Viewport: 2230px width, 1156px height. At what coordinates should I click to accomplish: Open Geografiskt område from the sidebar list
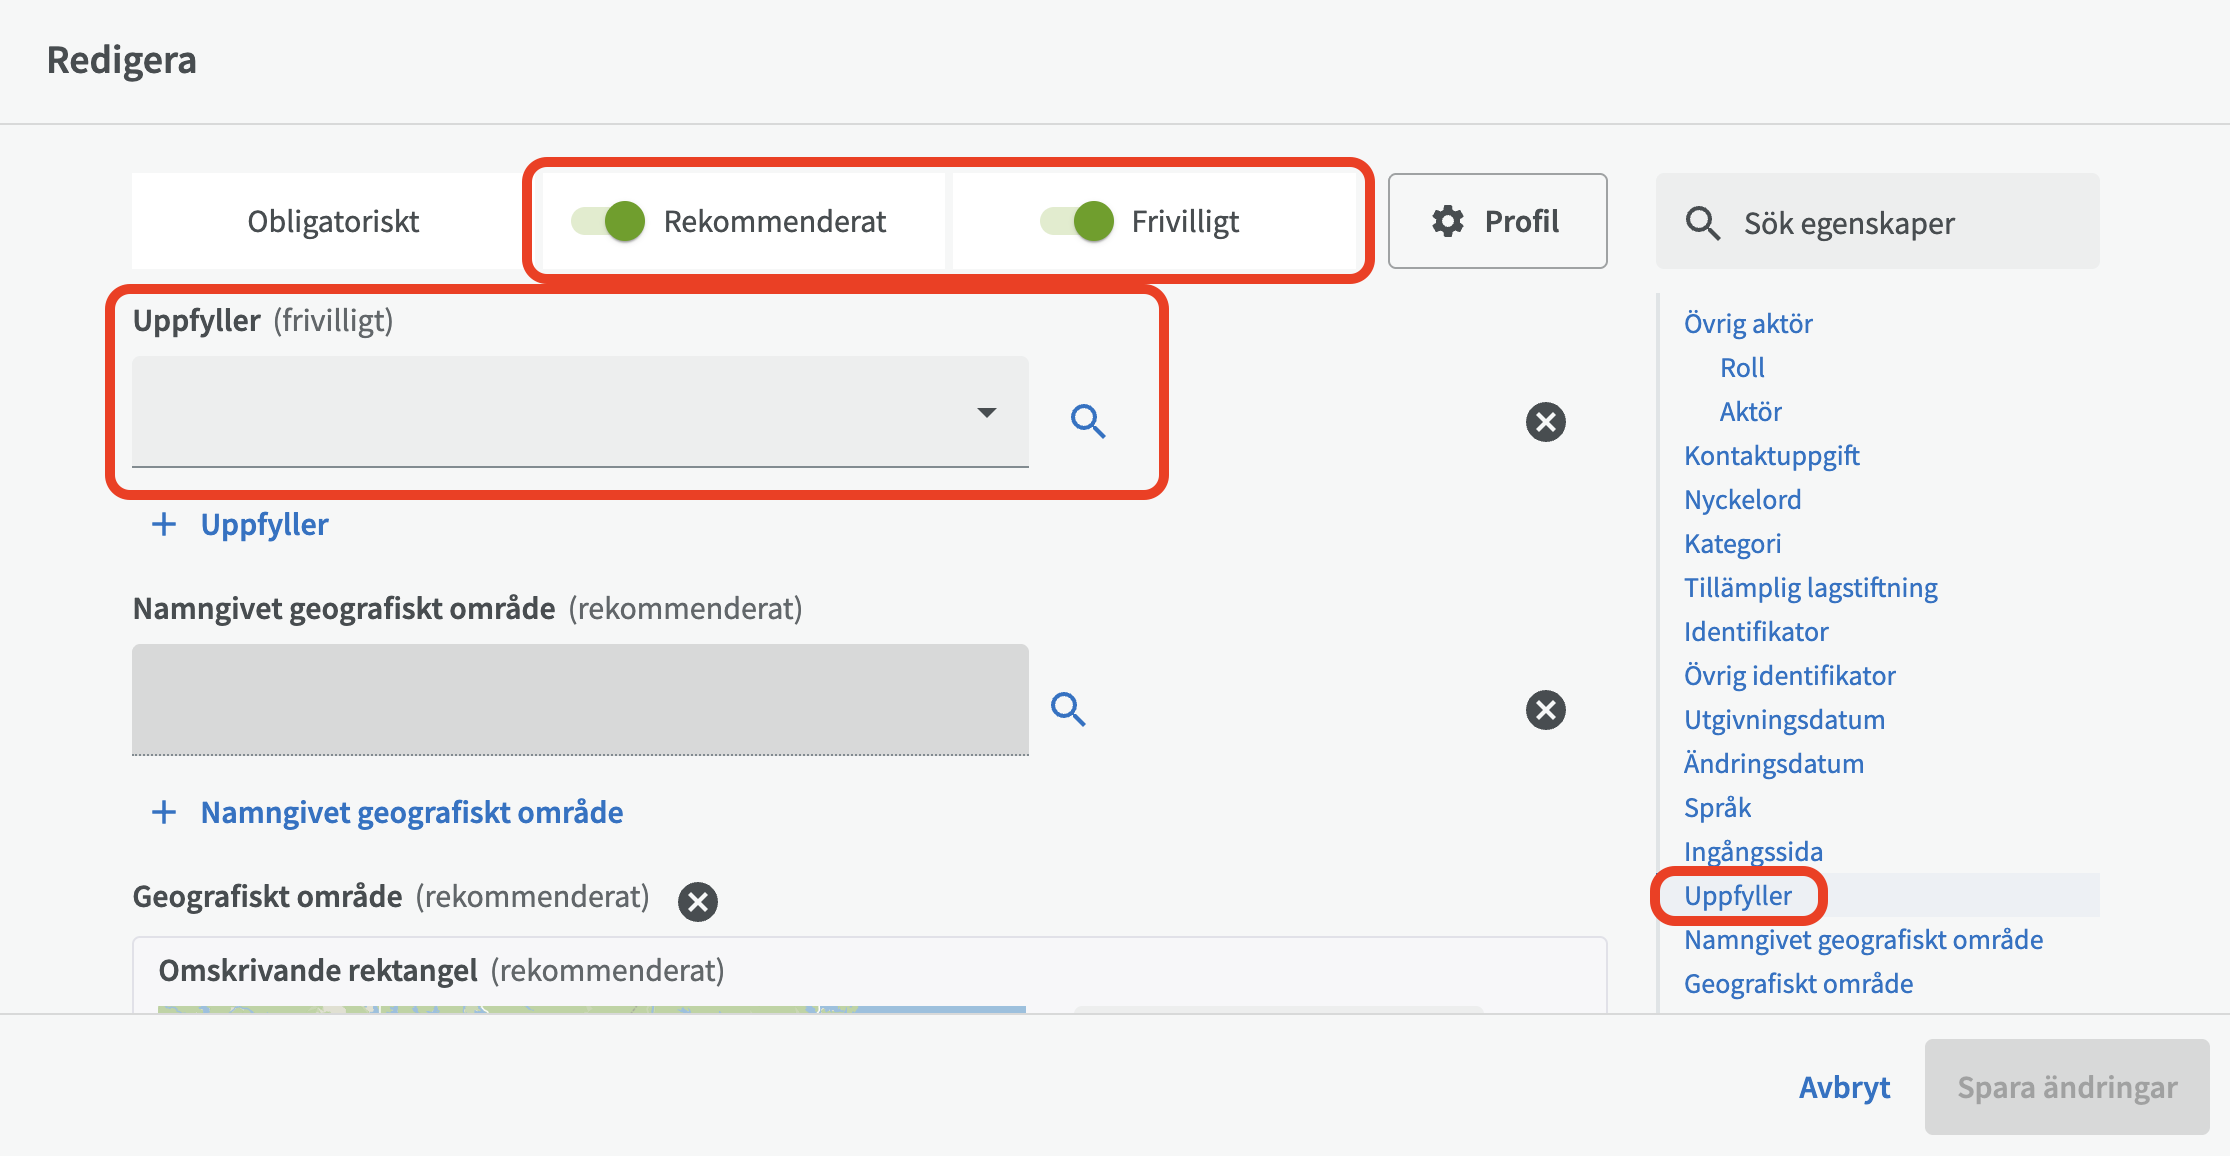click(1798, 984)
